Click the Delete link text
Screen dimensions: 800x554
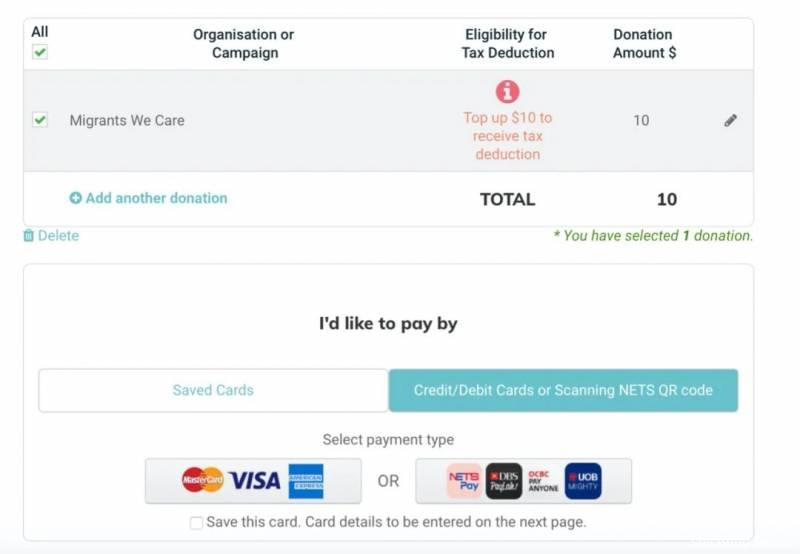point(58,236)
